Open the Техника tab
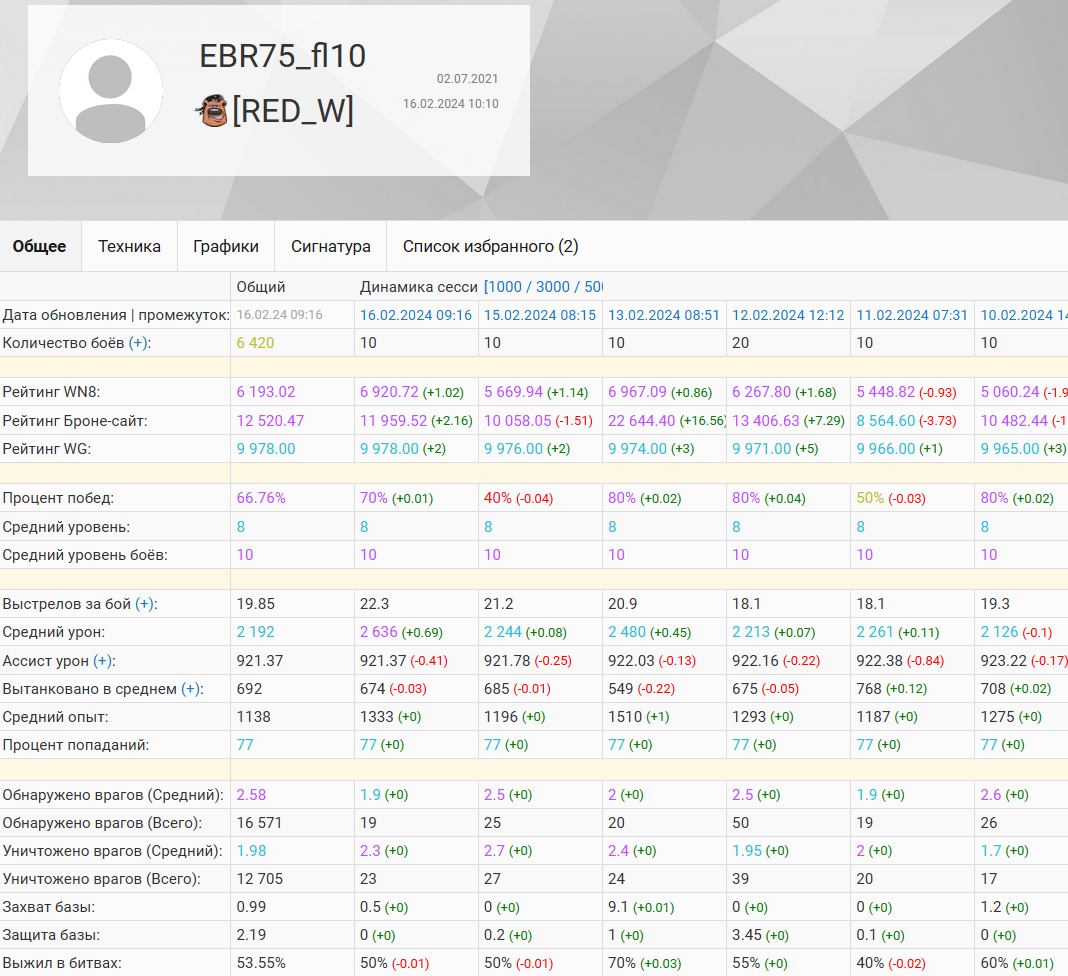Image resolution: width=1068 pixels, height=976 pixels. (129, 246)
